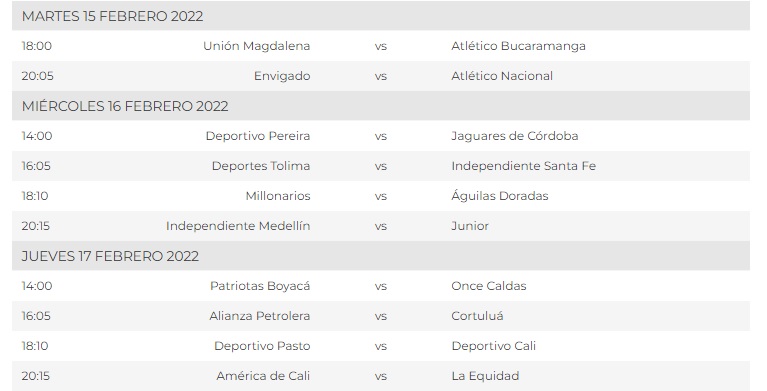The image size is (767, 391).
Task: Open Unión Magdalena team link
Action: [x=256, y=46]
